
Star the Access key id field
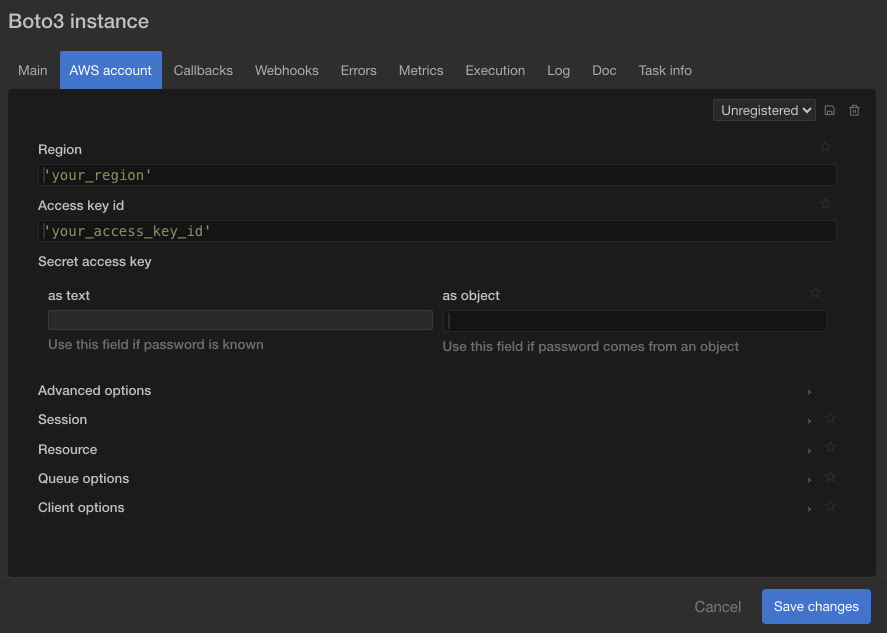pos(825,204)
